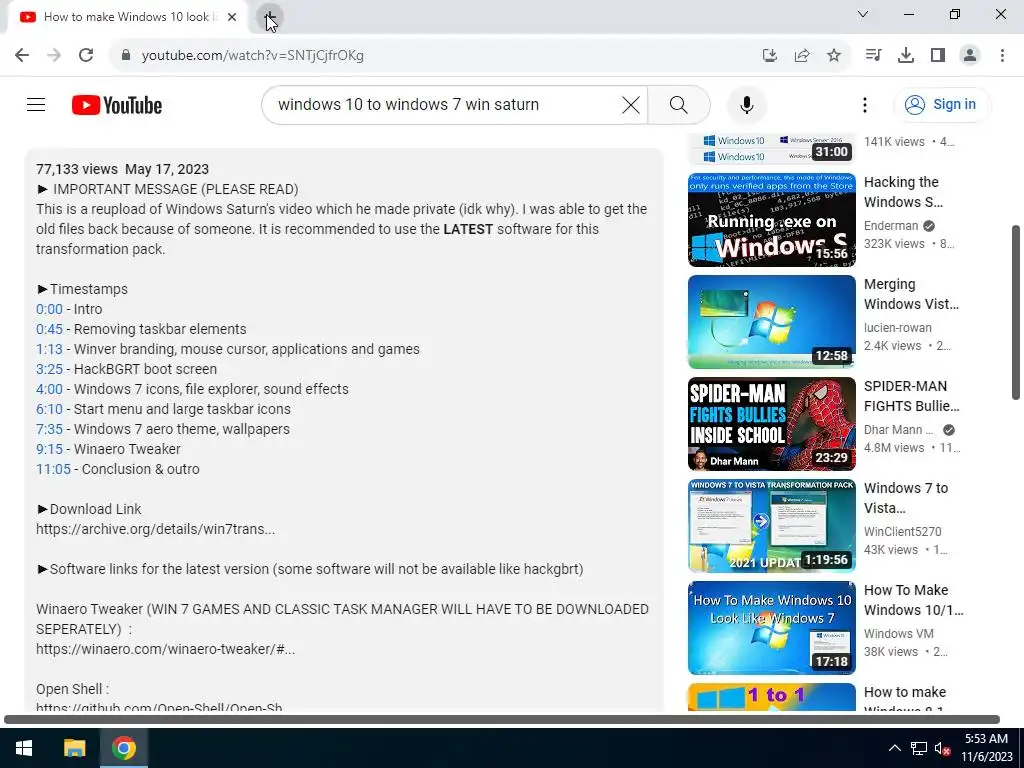Jump to 3:25 HackBGRT timestamp
Image resolution: width=1024 pixels, height=768 pixels.
click(50, 369)
